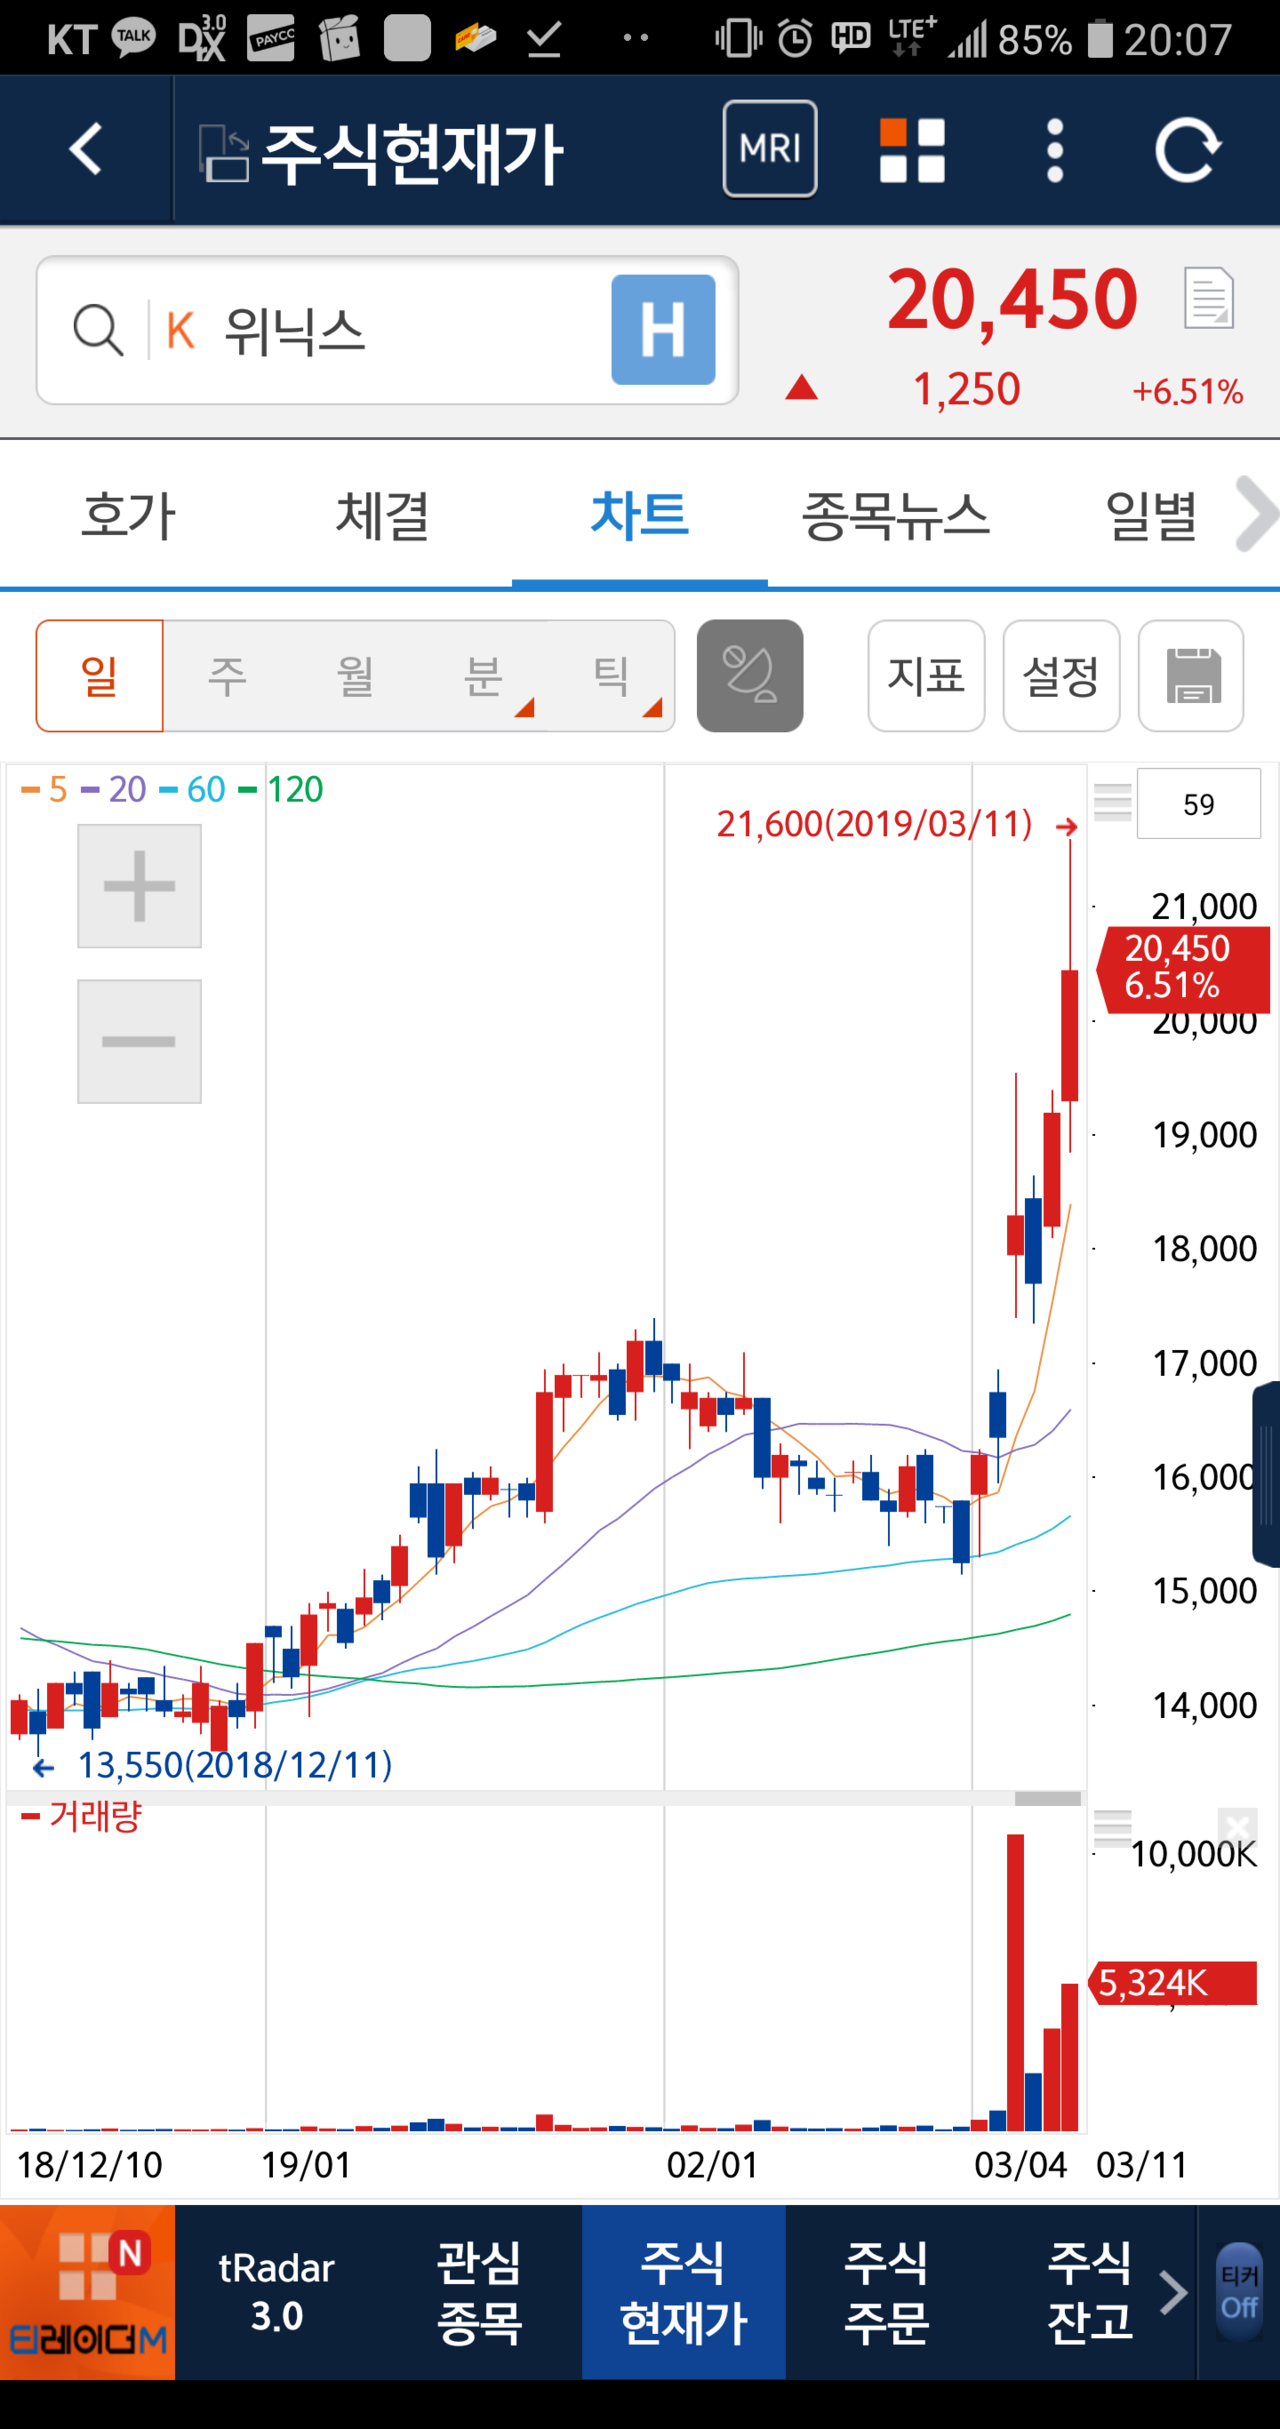Viewport: 1280px width, 2429px height.
Task: Zoom in chart with plus button
Action: [139, 886]
